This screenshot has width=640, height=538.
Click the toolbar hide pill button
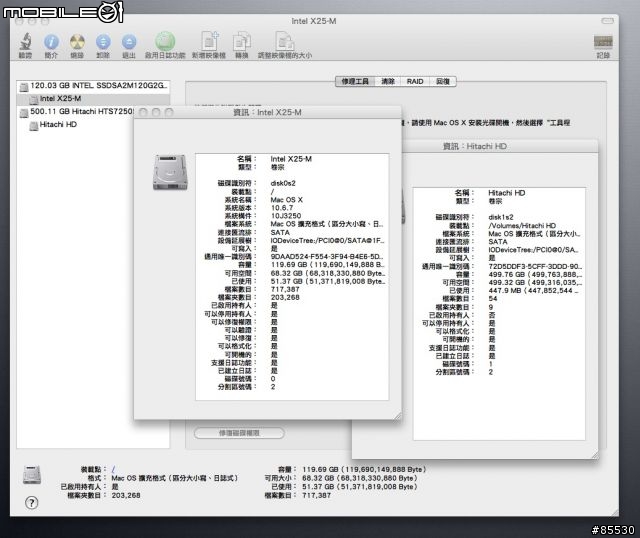coord(607,20)
